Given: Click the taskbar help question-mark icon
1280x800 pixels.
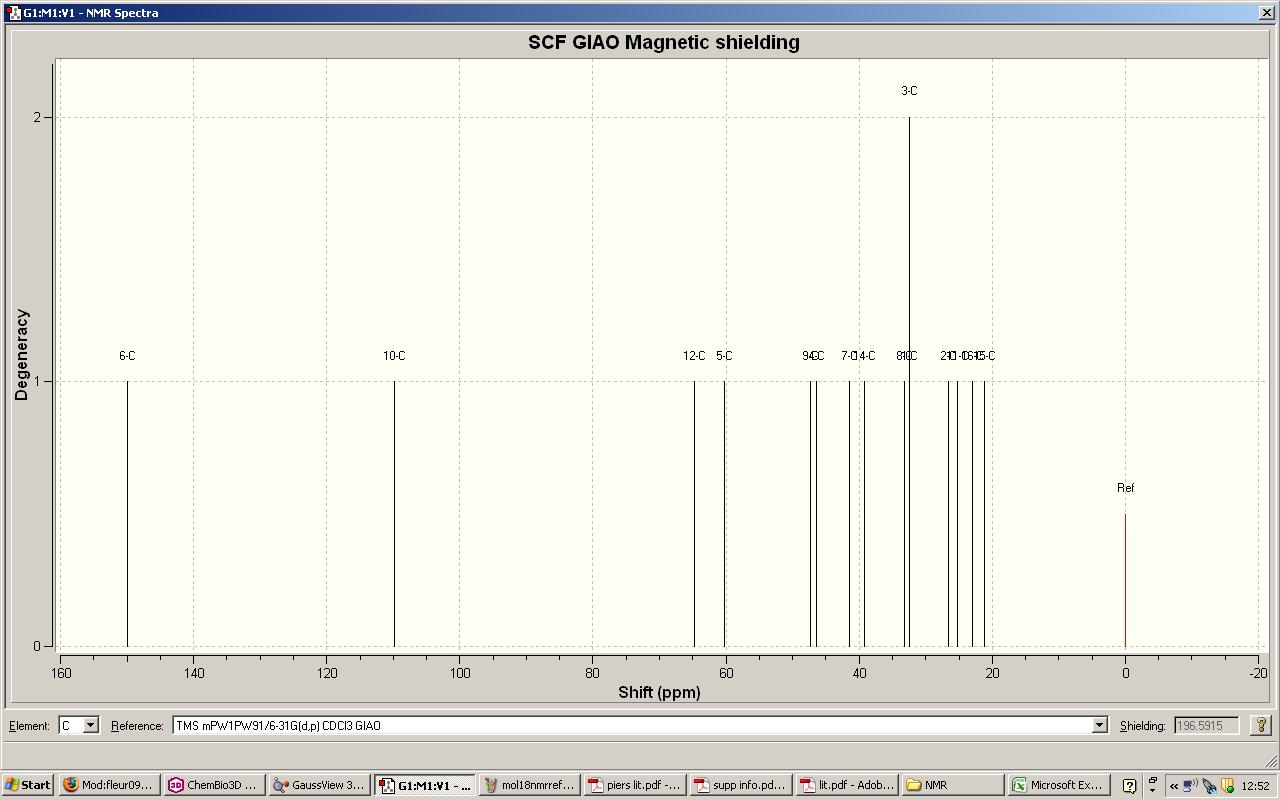Looking at the screenshot, I should pos(1129,786).
